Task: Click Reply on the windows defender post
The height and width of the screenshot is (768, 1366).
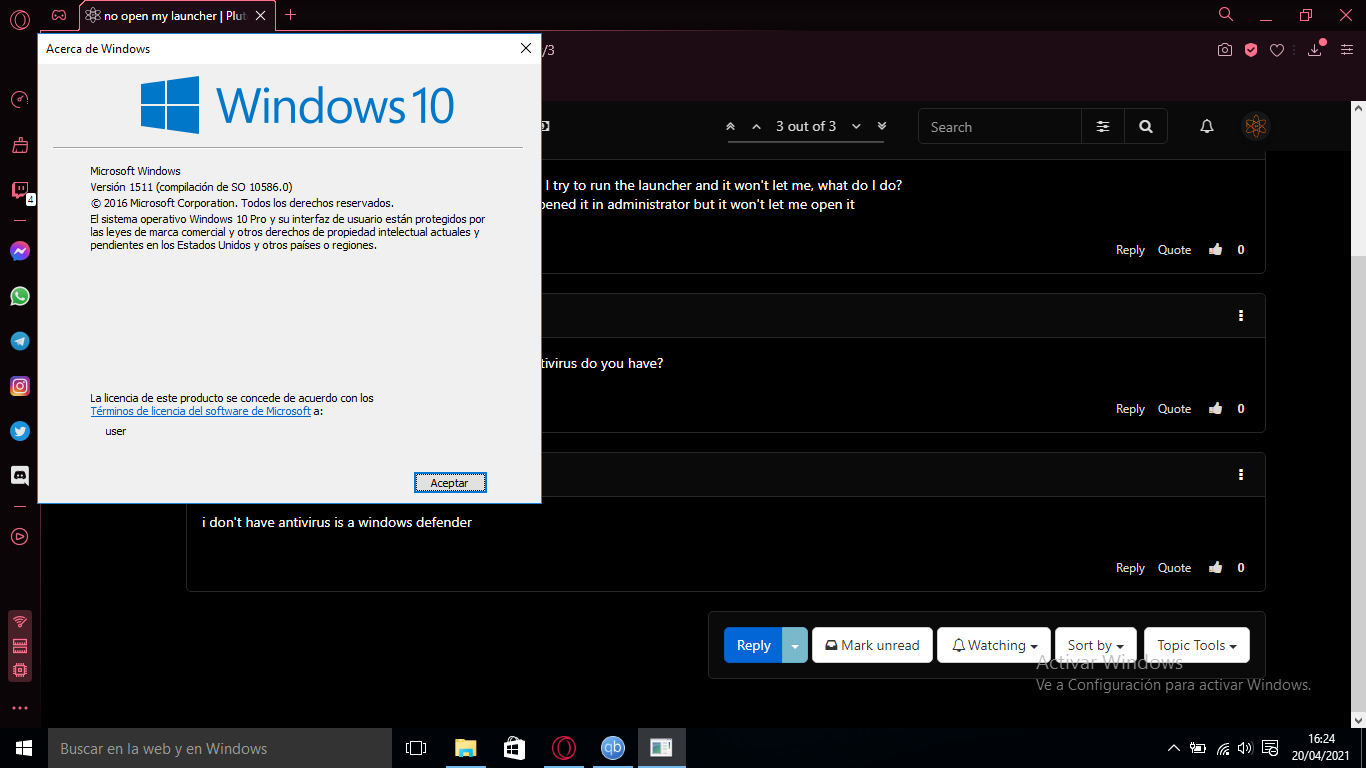Action: (x=1130, y=568)
